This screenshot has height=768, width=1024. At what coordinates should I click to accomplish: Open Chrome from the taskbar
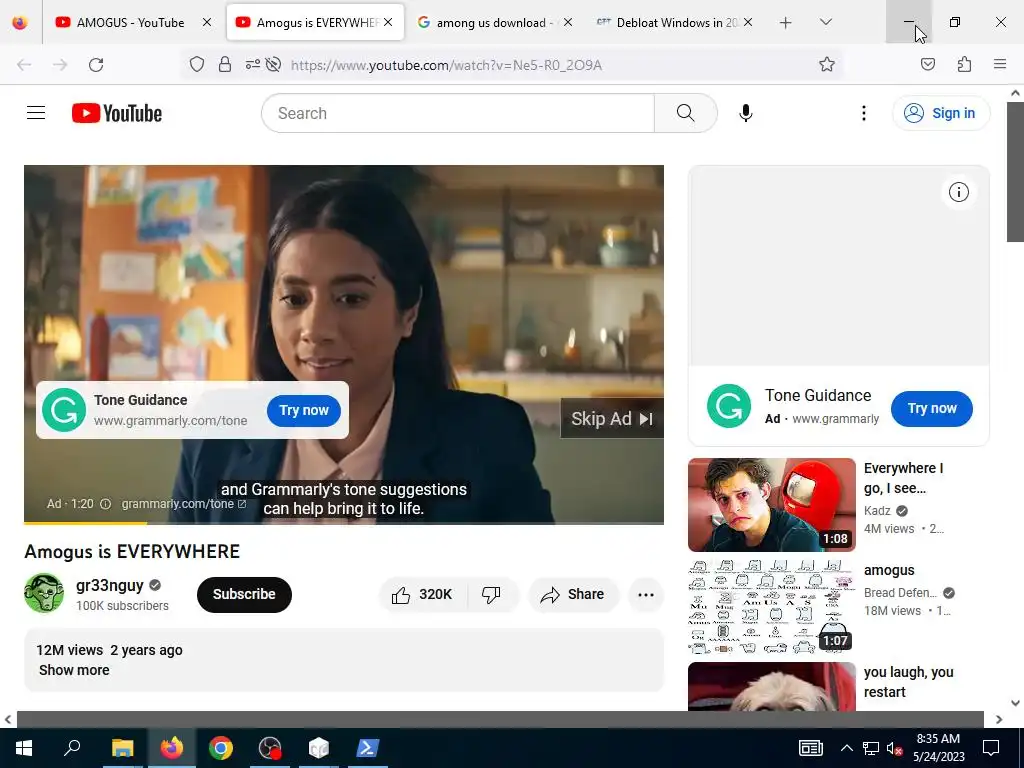click(221, 748)
